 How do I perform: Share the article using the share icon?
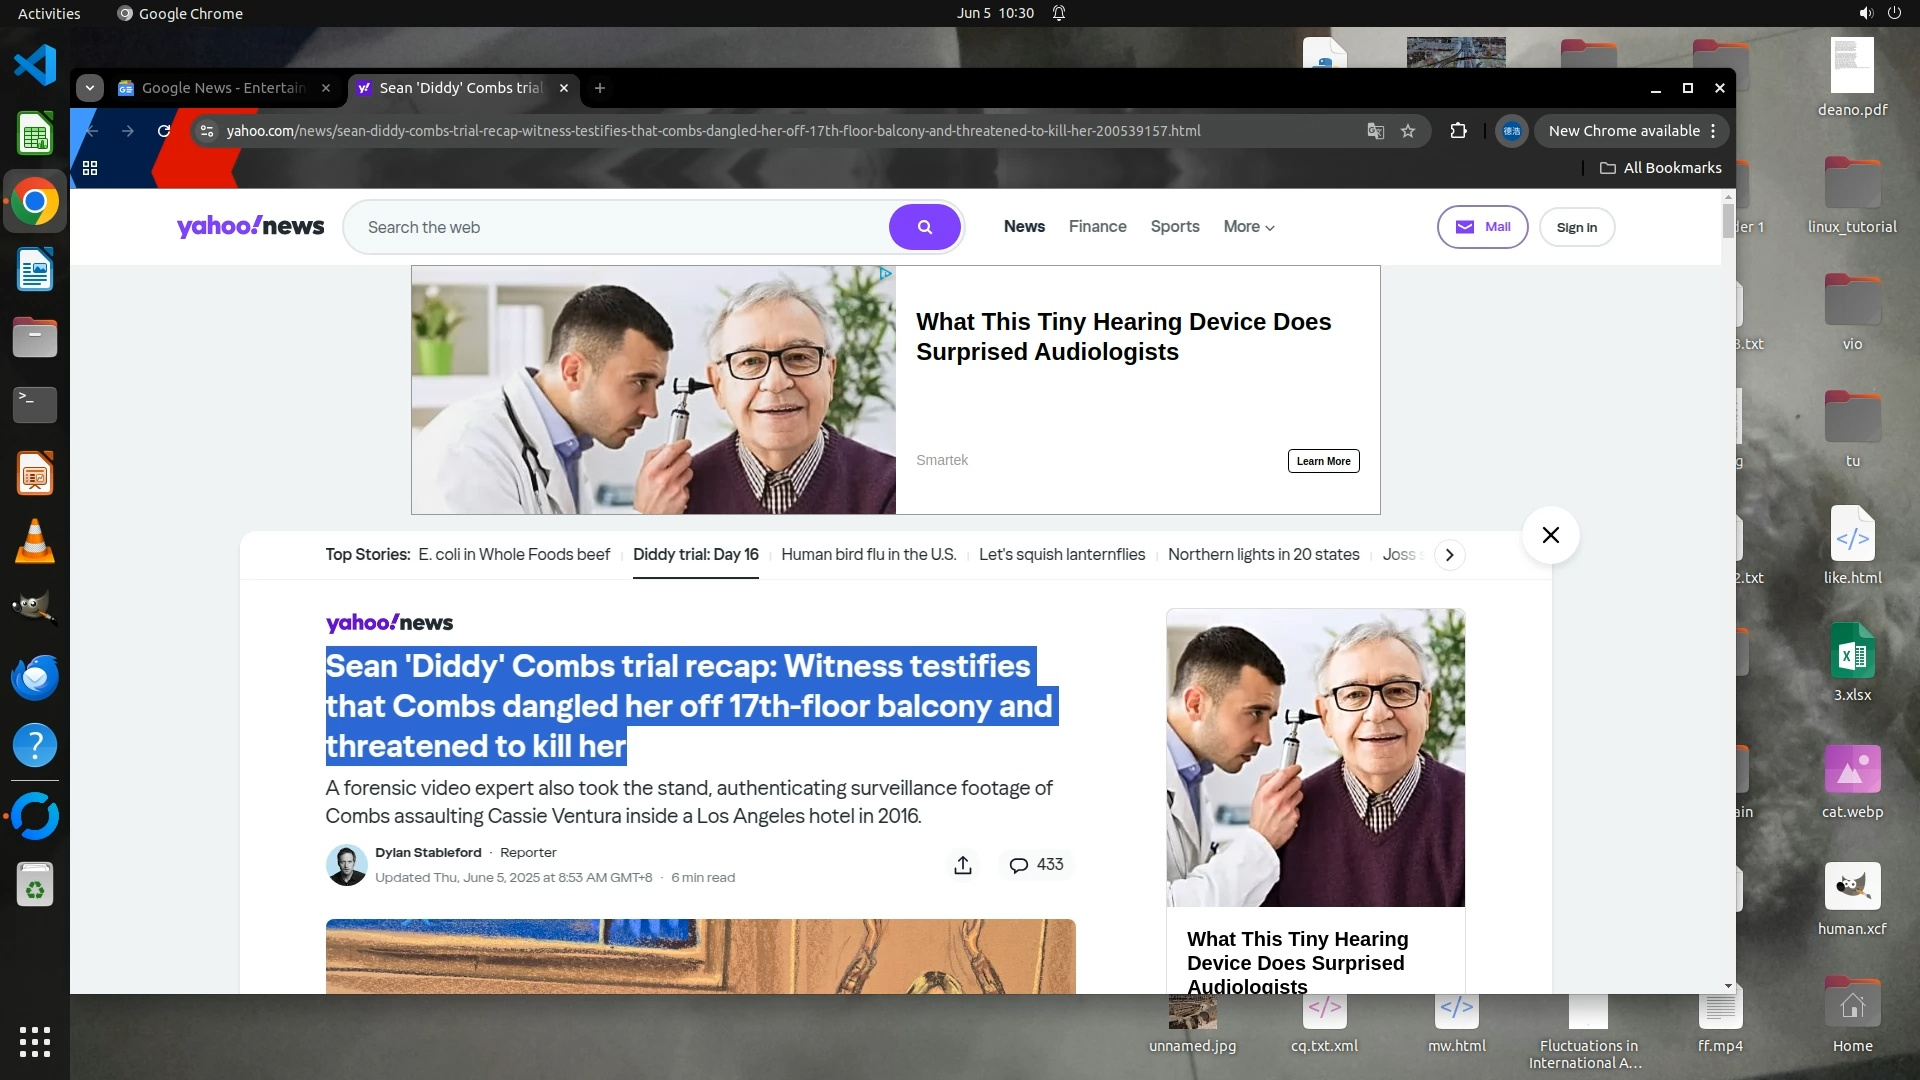tap(962, 865)
